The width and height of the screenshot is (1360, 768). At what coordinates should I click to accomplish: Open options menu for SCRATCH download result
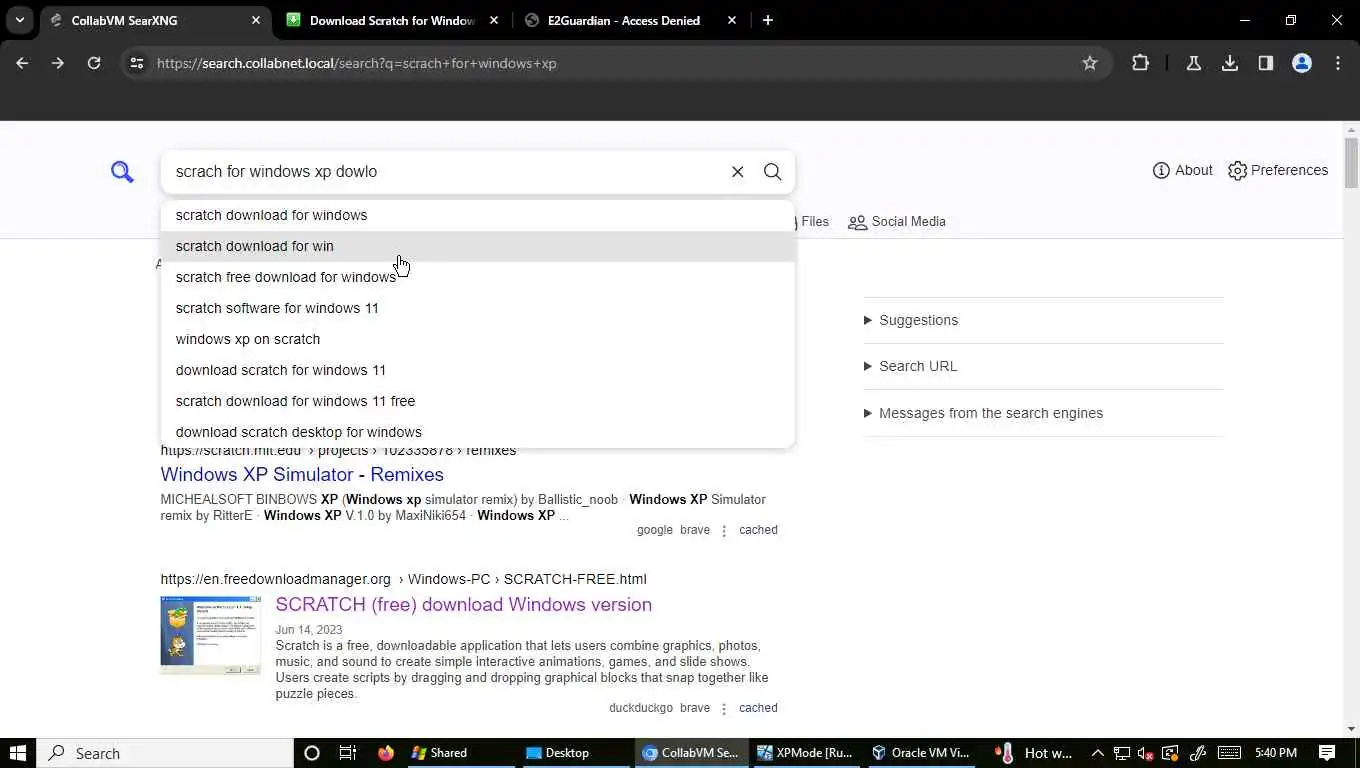click(x=724, y=708)
